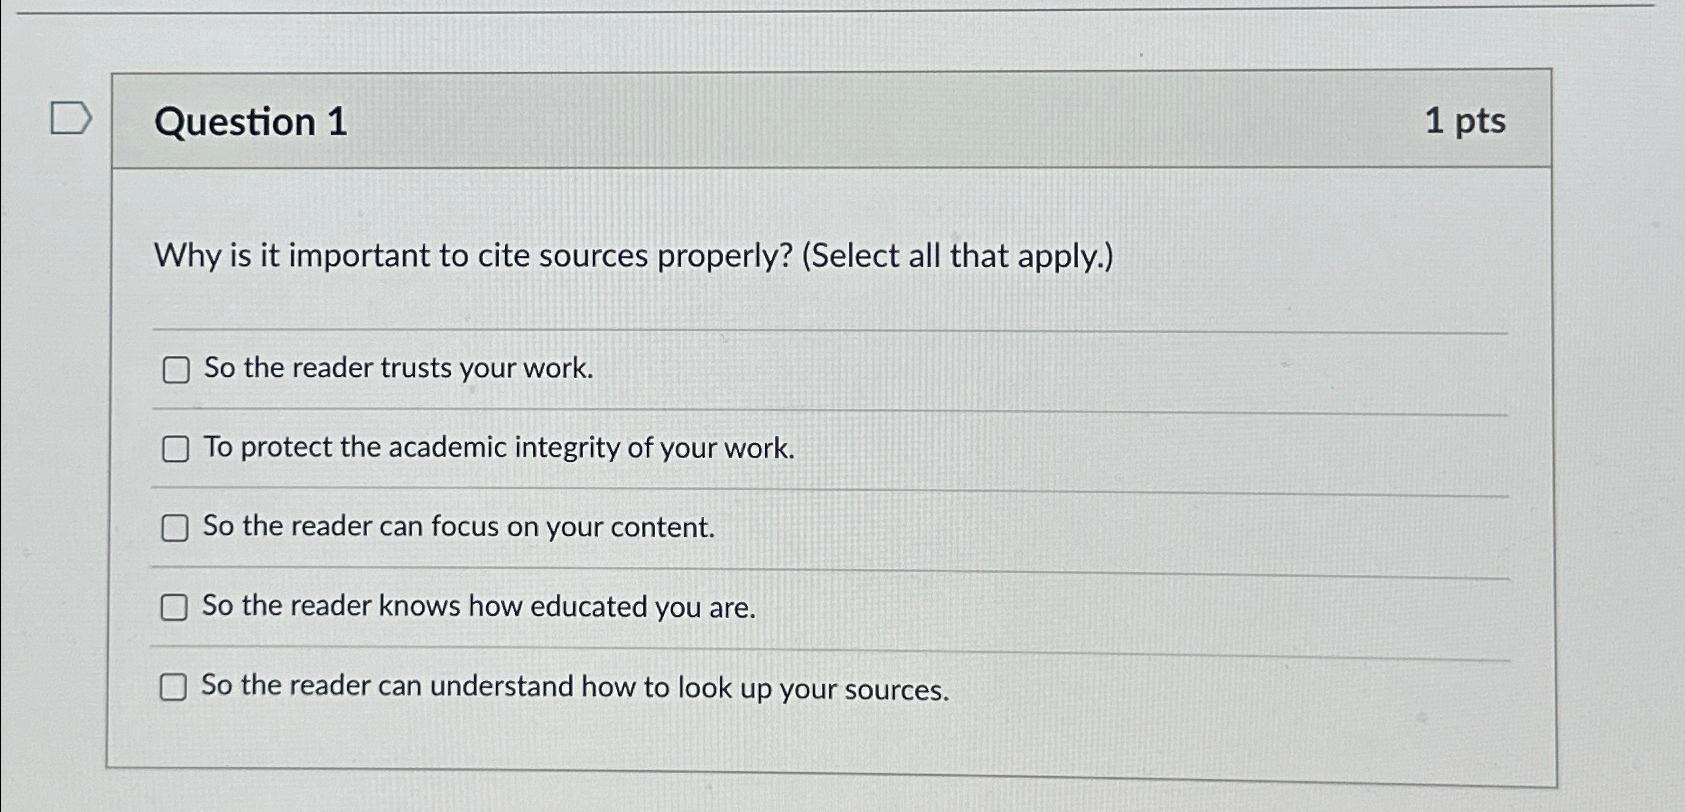This screenshot has width=1685, height=812.
Task: Click the '1 pts' point value label
Action: [x=1464, y=120]
